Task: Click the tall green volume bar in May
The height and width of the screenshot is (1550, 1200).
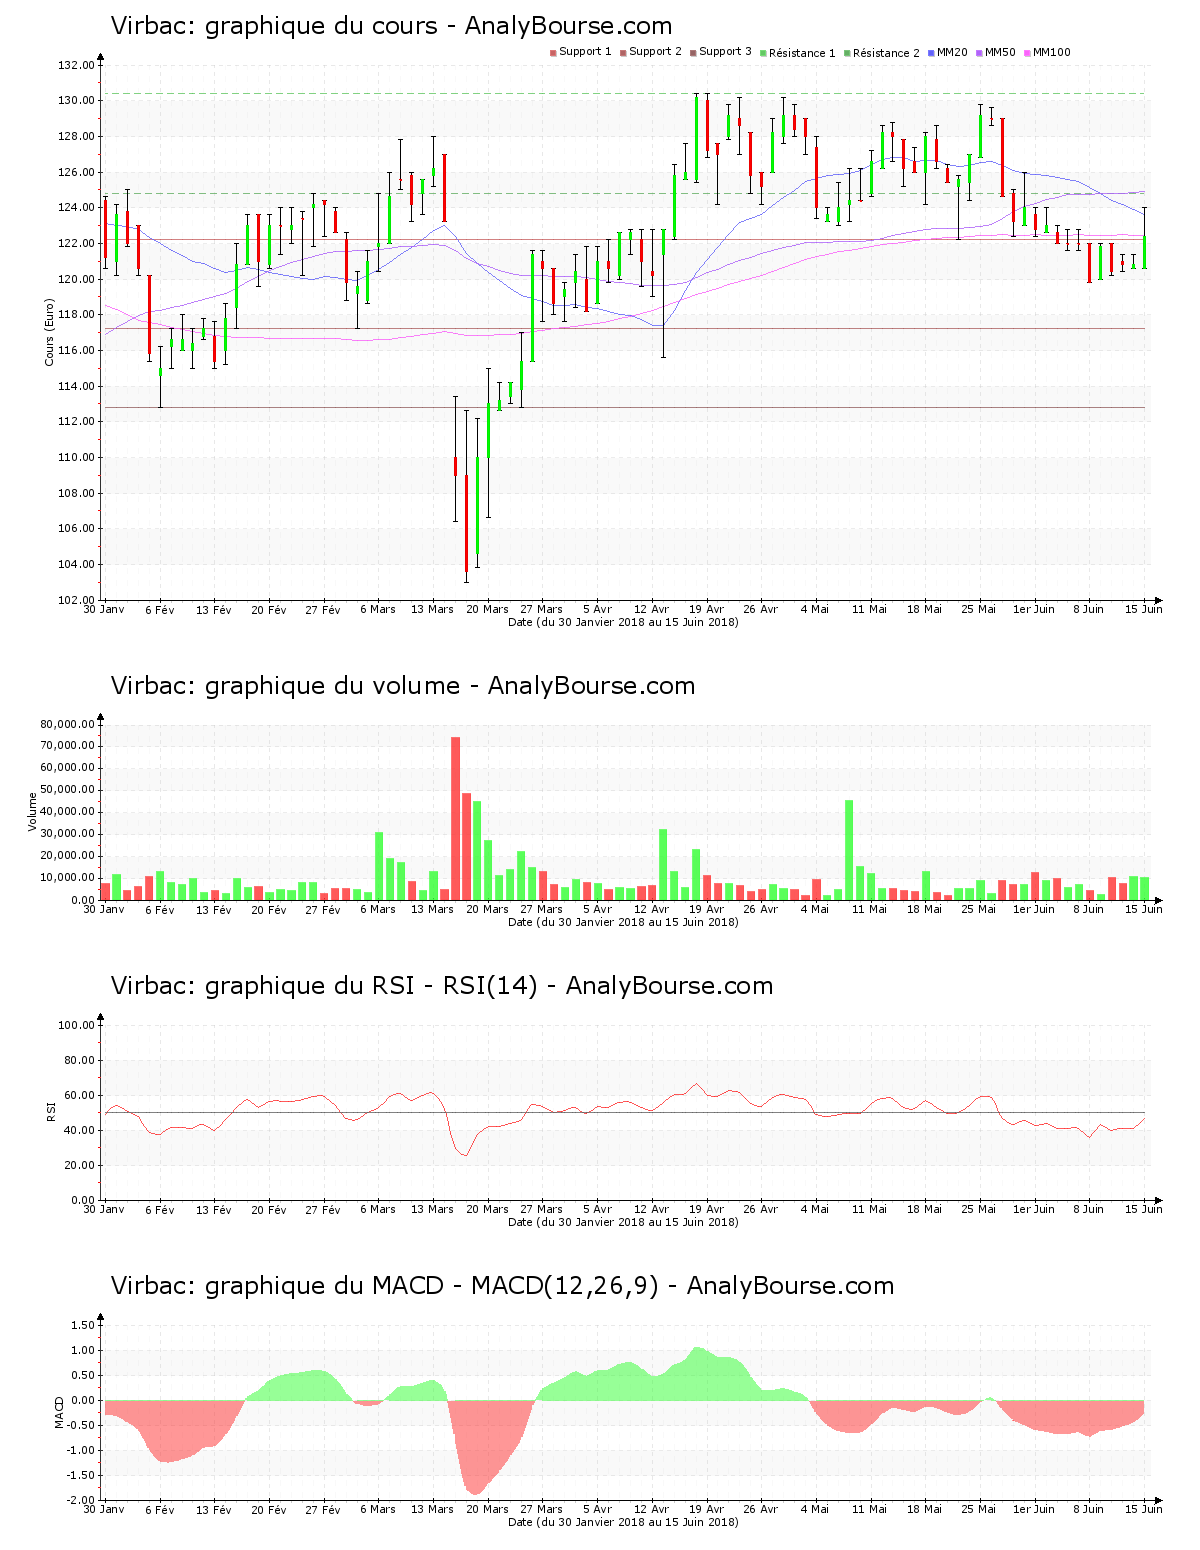Action: click(x=849, y=850)
